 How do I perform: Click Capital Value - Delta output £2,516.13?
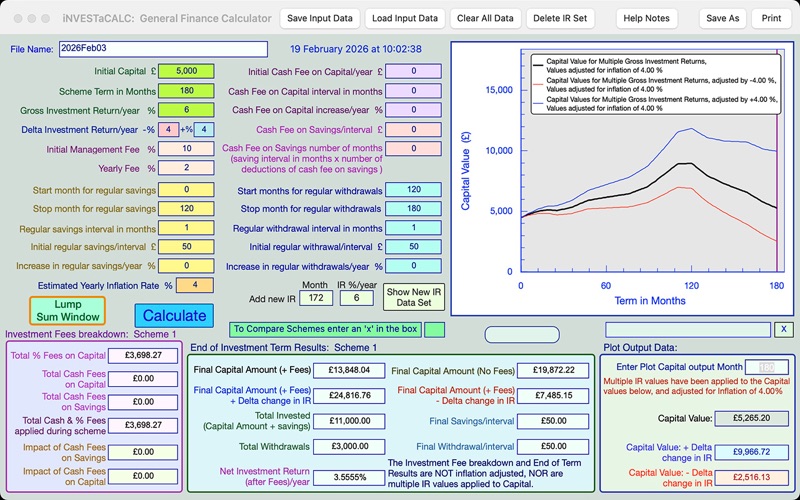click(751, 478)
